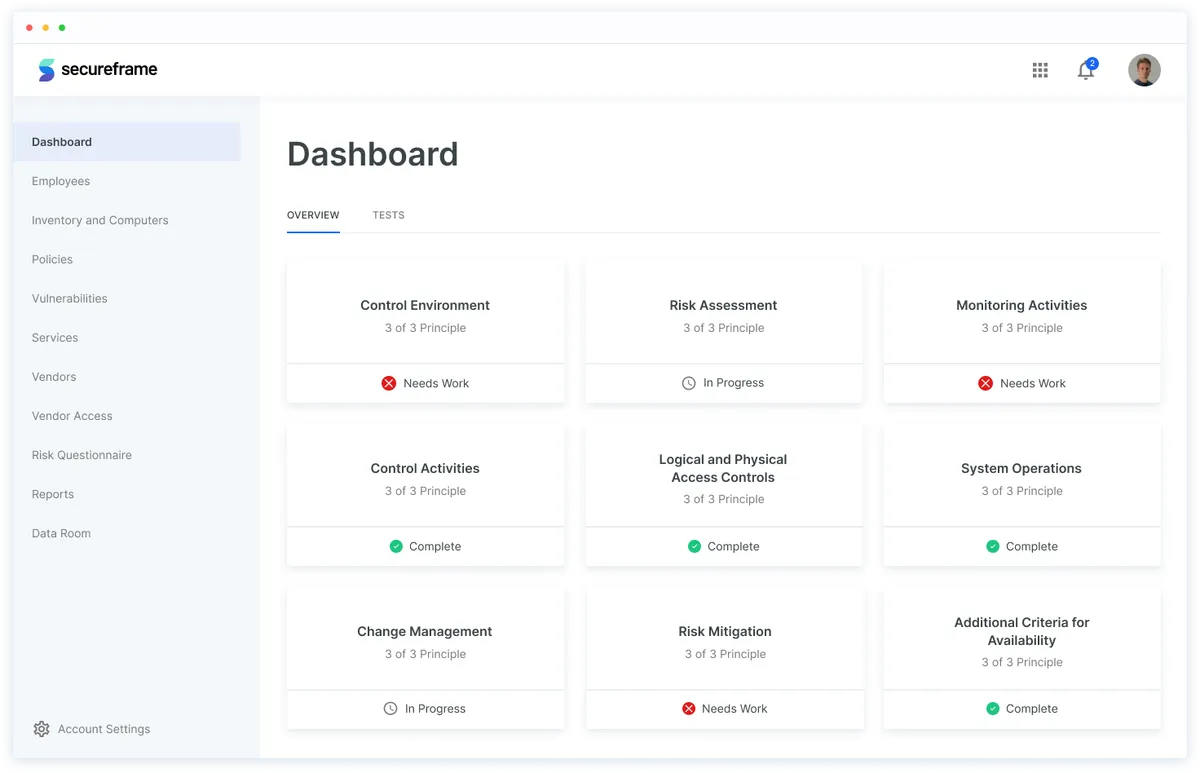1200x773 pixels.
Task: Select Dashboard in the sidebar
Action: tap(127, 142)
